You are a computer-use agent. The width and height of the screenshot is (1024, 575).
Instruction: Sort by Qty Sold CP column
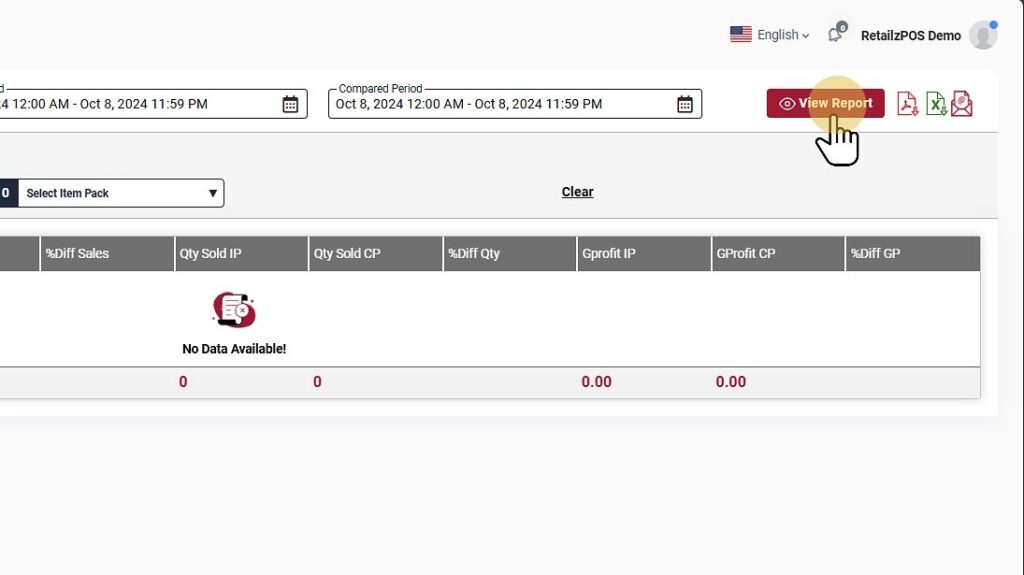376,254
